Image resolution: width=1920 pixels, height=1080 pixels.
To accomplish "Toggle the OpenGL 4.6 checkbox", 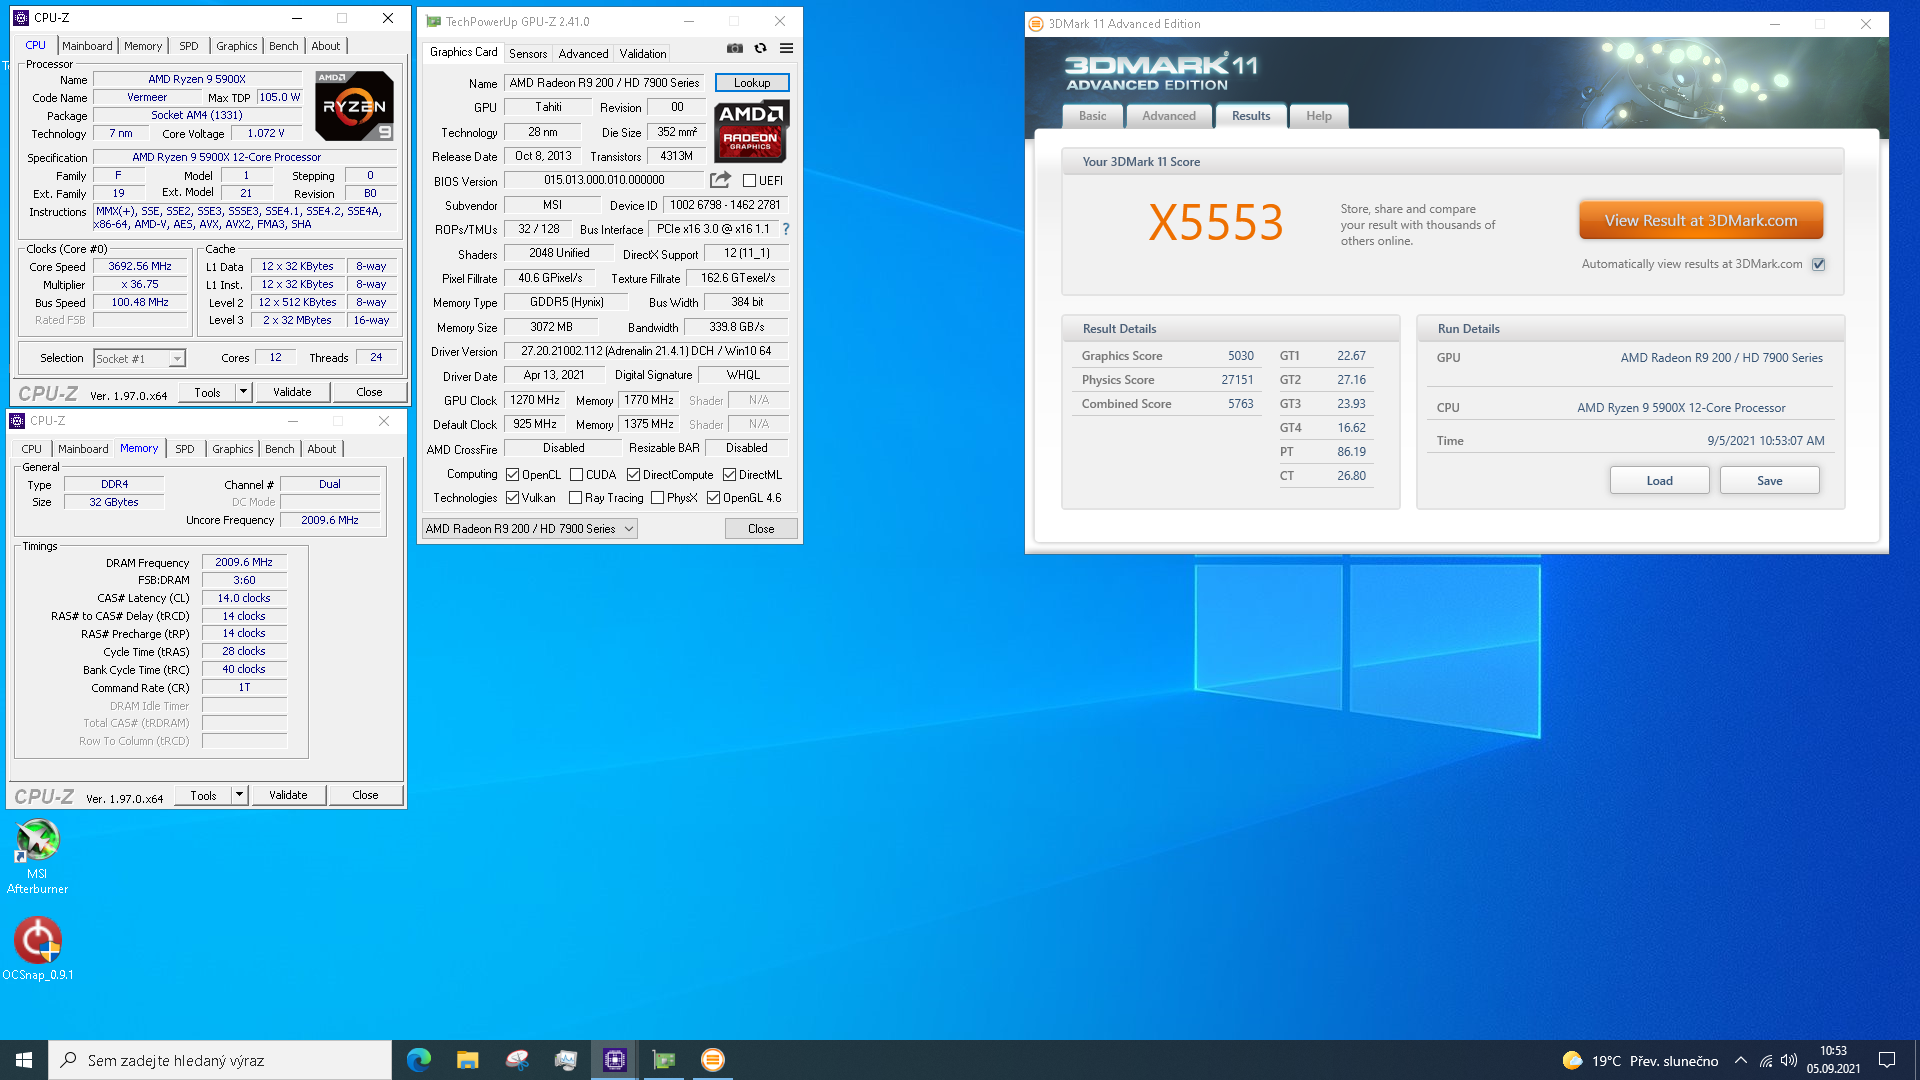I will [713, 498].
